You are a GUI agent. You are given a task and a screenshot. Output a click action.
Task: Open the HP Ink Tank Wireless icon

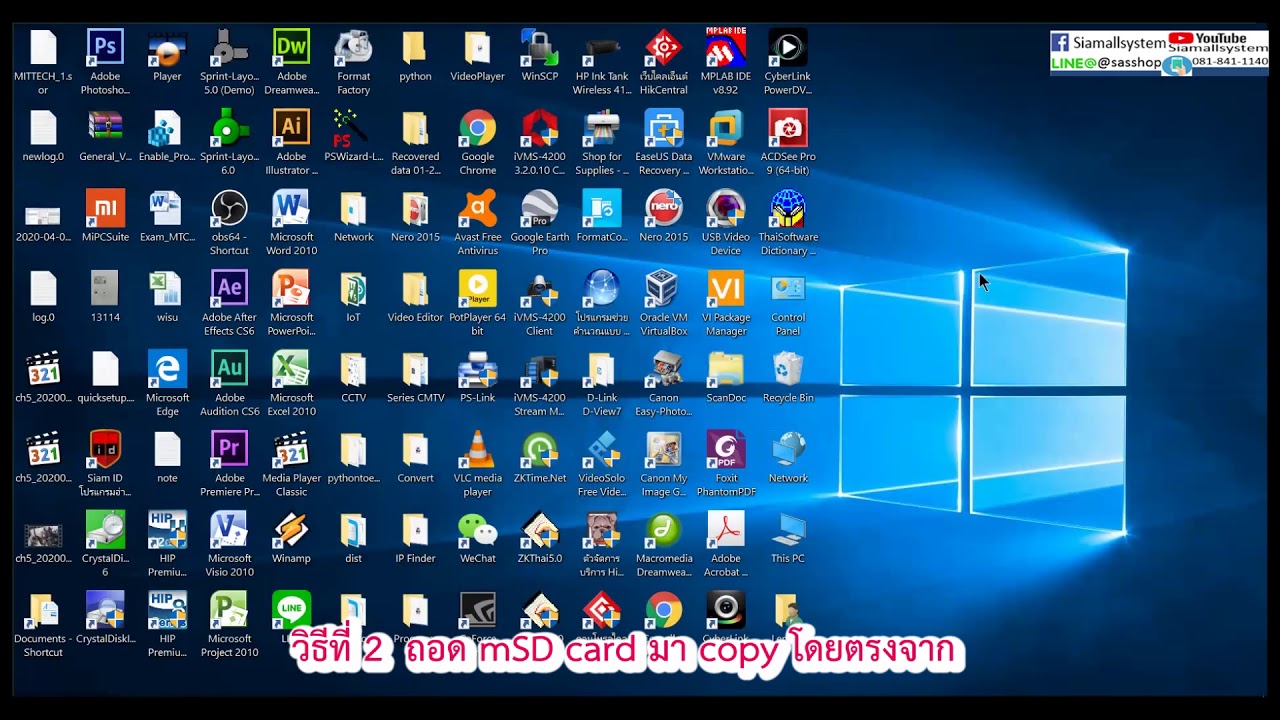pyautogui.click(x=601, y=48)
